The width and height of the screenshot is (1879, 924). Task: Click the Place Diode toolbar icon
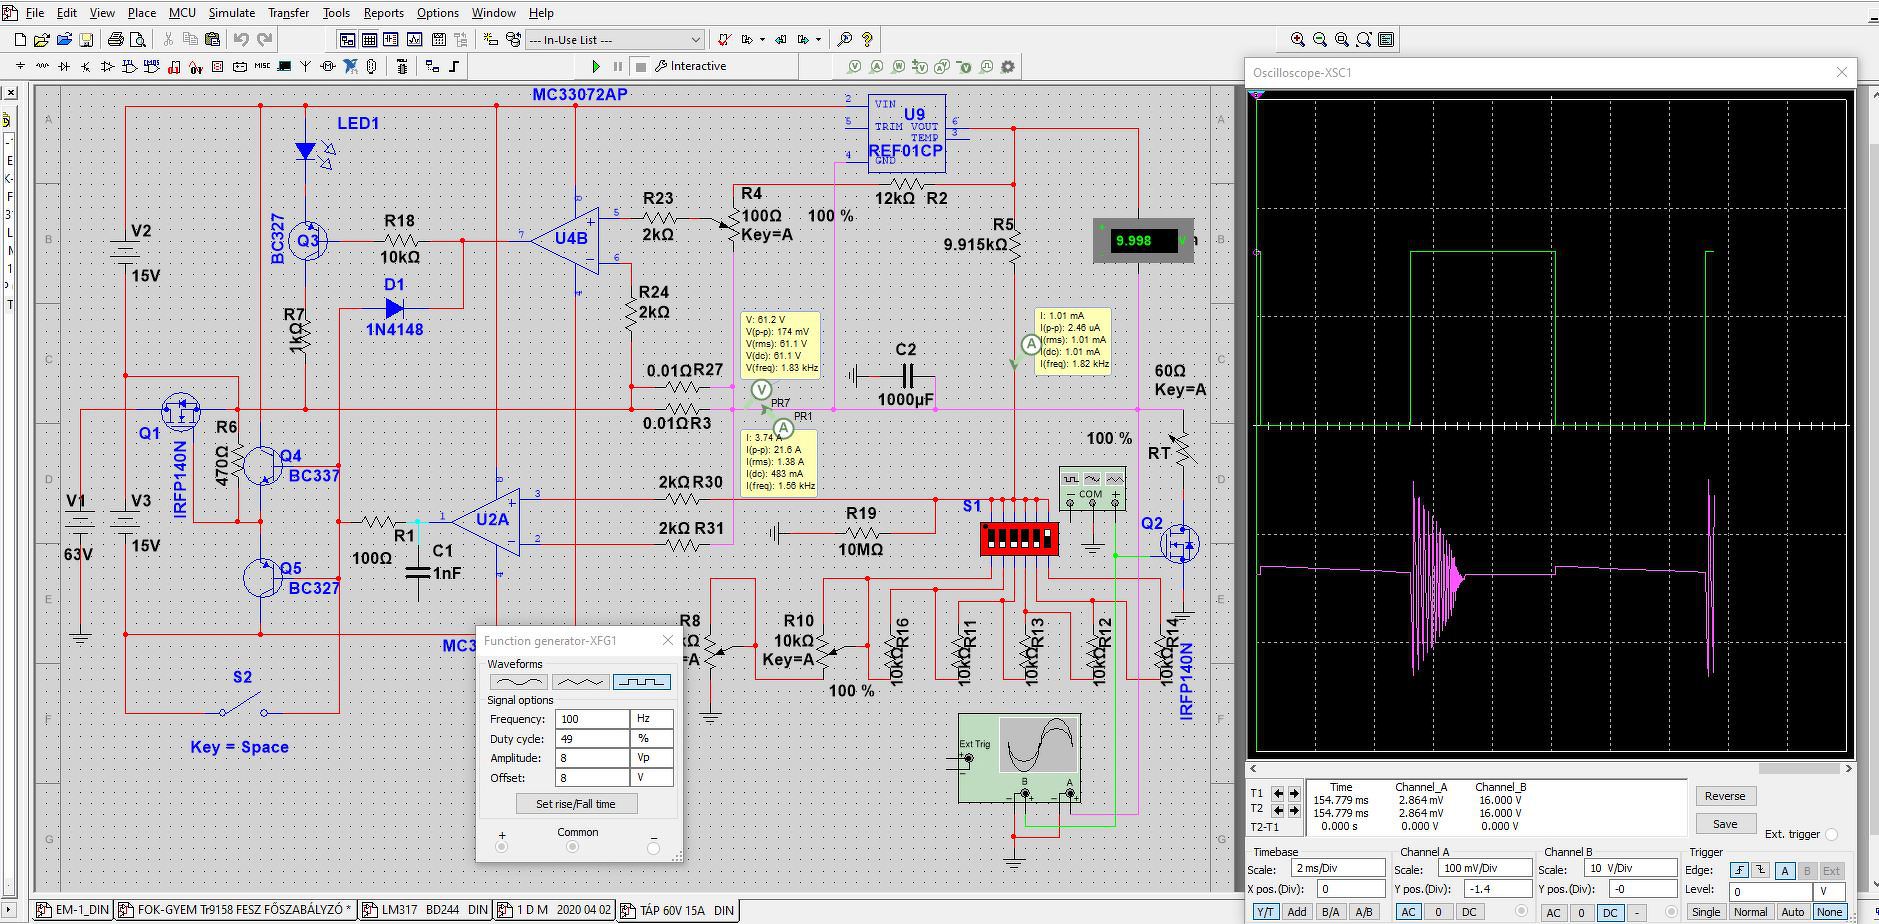pos(64,67)
